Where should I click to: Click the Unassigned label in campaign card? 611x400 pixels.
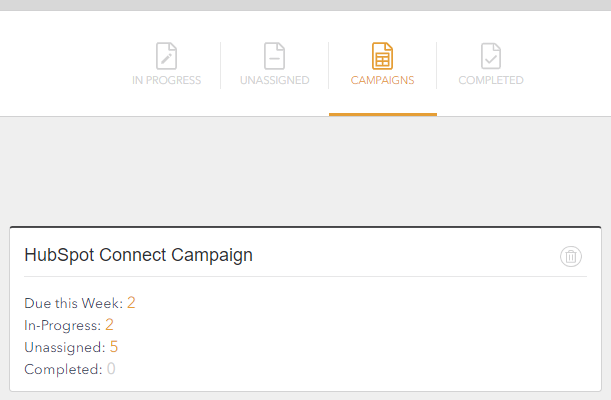pyautogui.click(x=65, y=347)
